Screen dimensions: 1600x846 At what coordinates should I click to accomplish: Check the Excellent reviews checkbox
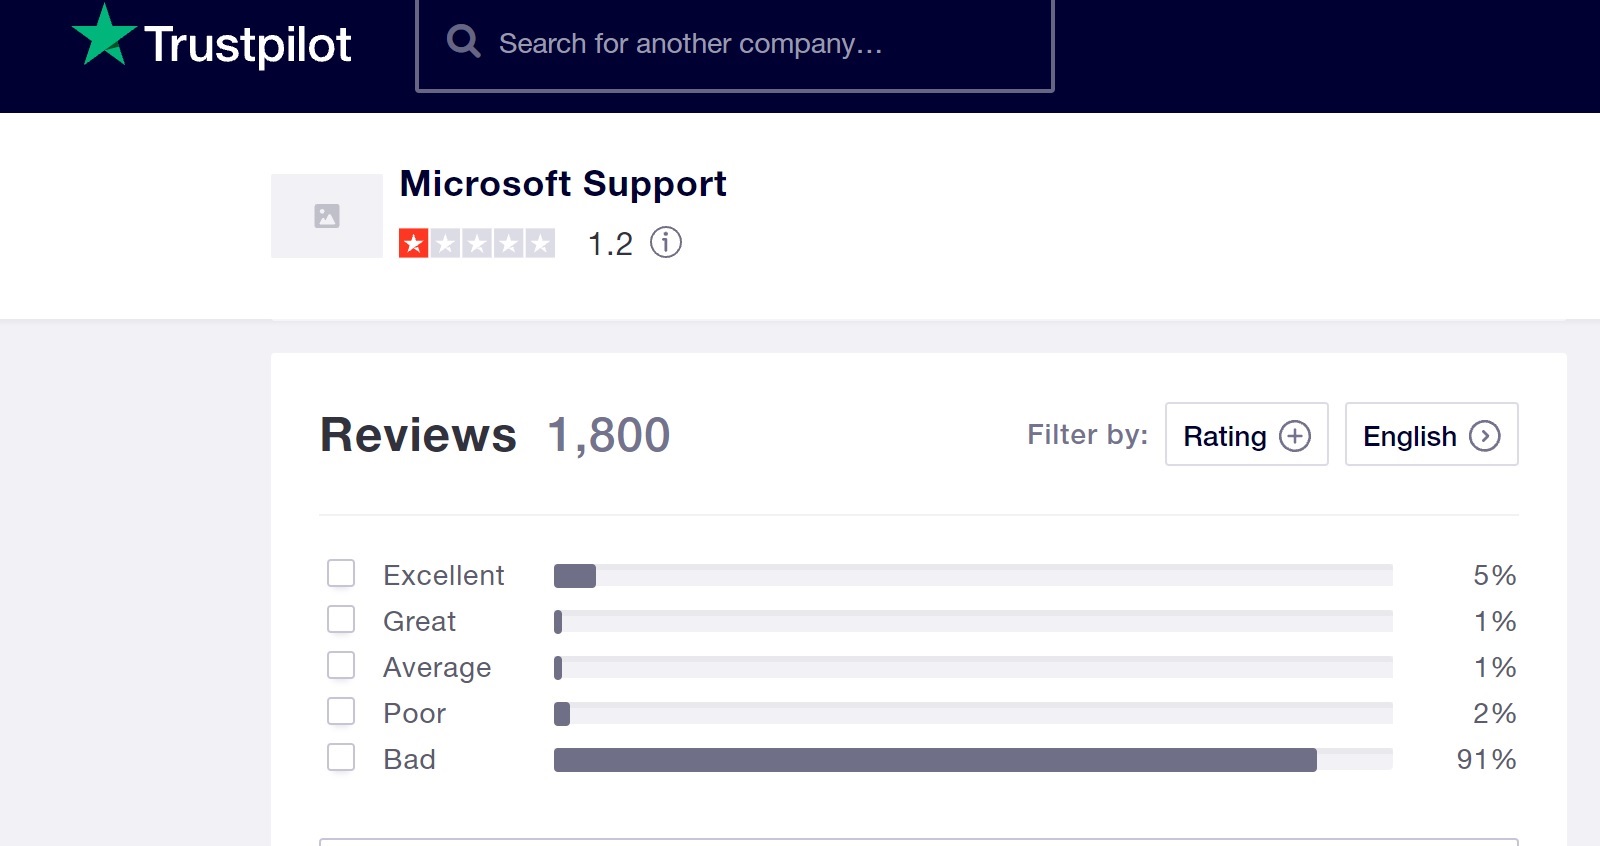(x=341, y=573)
